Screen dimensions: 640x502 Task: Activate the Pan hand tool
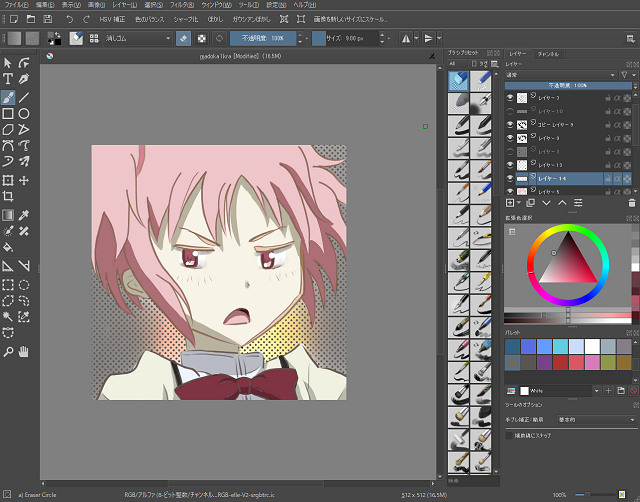(x=24, y=351)
